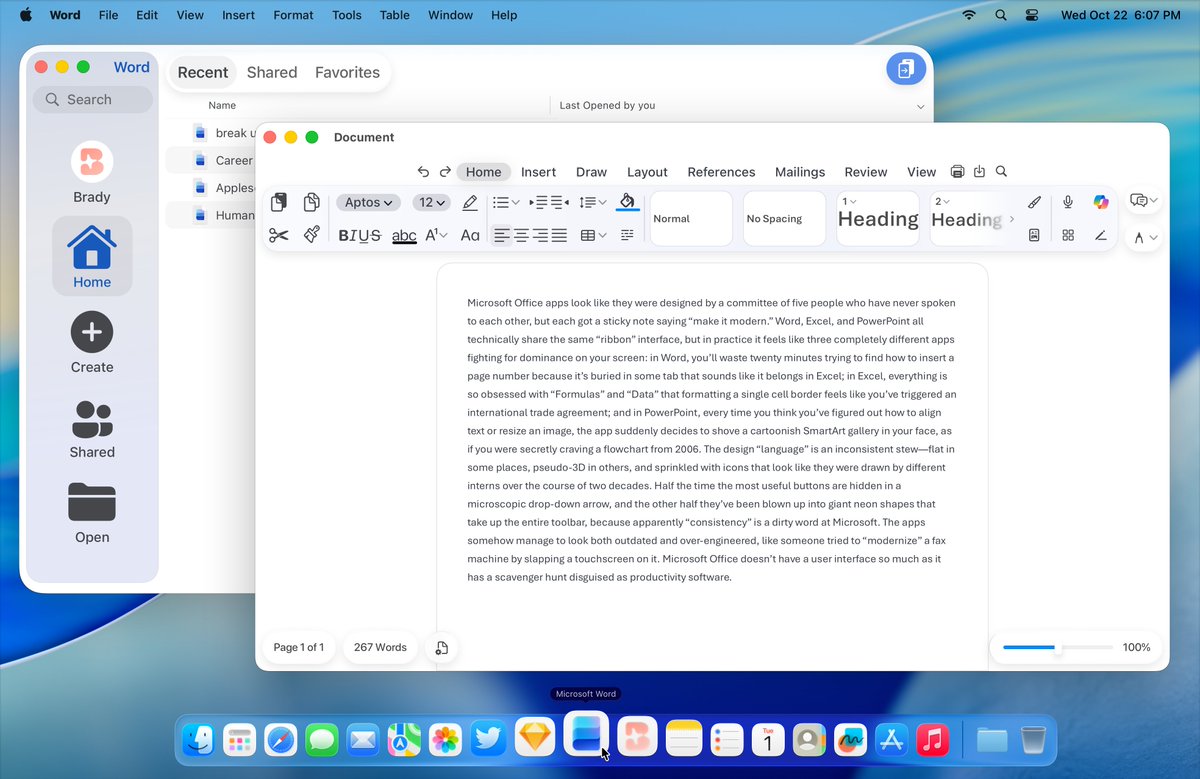Click the Cut scissors icon
The width and height of the screenshot is (1200, 779).
[x=279, y=235]
